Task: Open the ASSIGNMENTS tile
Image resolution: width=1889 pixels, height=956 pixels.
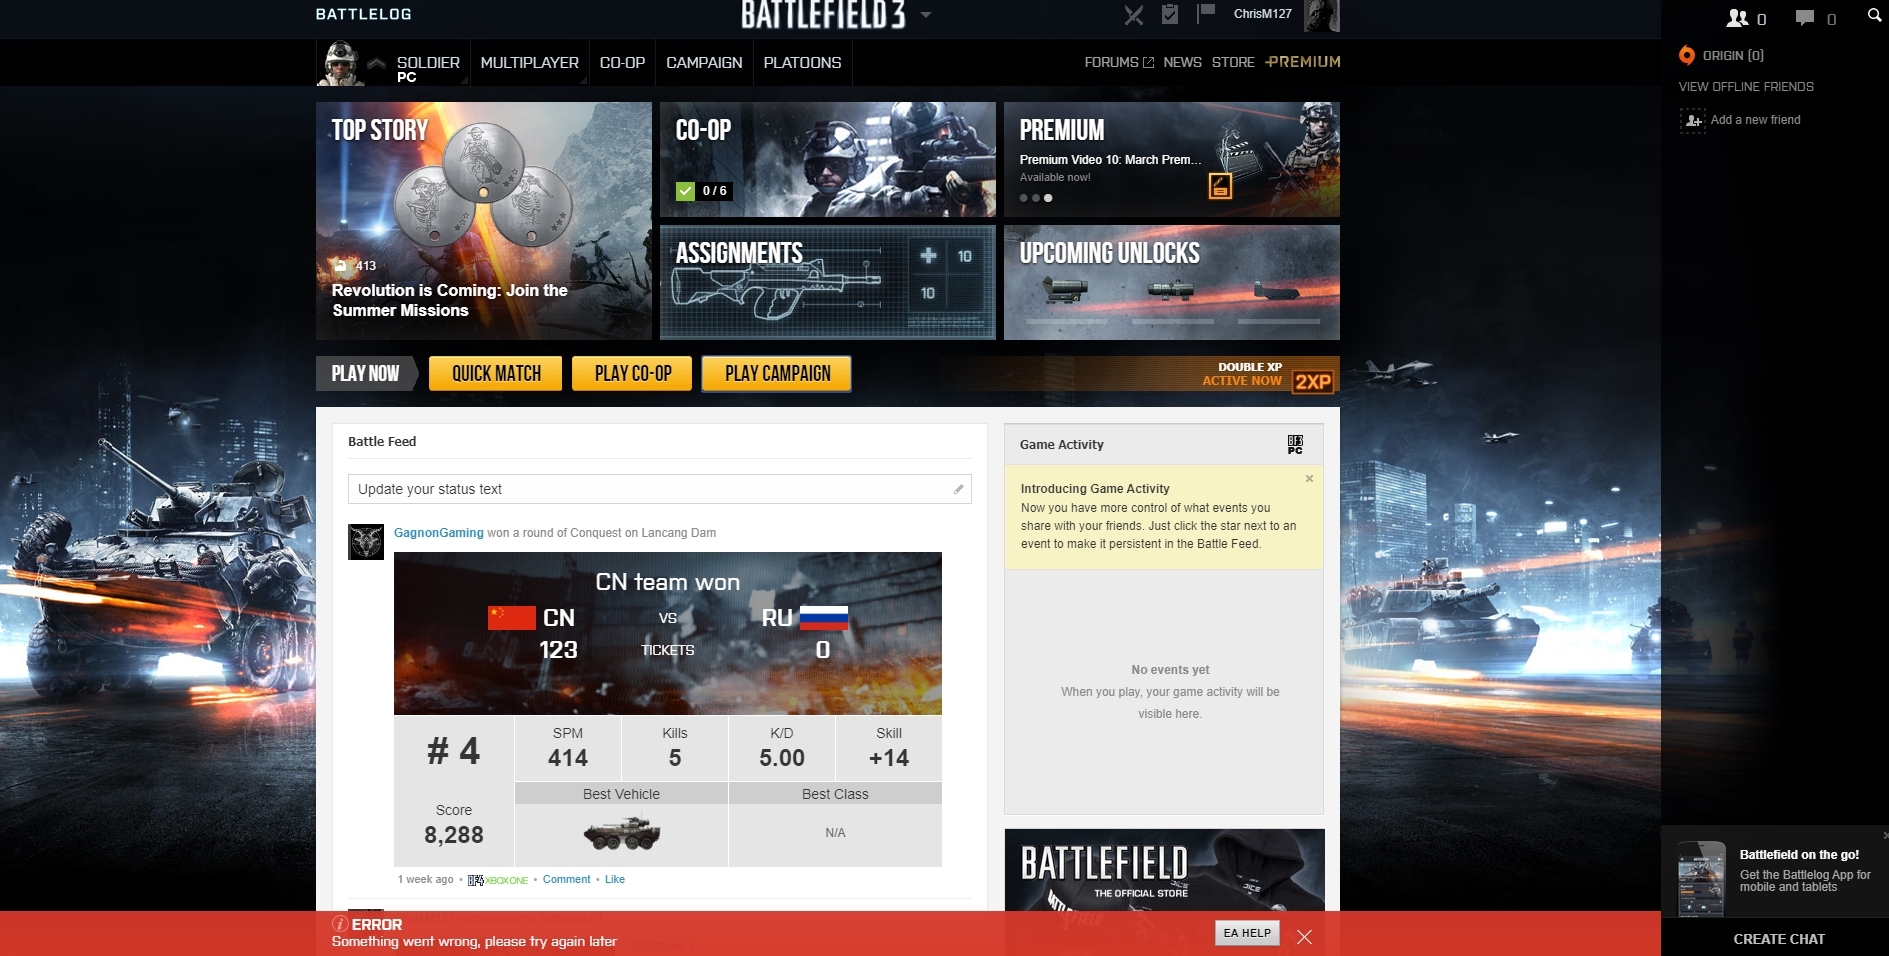Action: 828,282
